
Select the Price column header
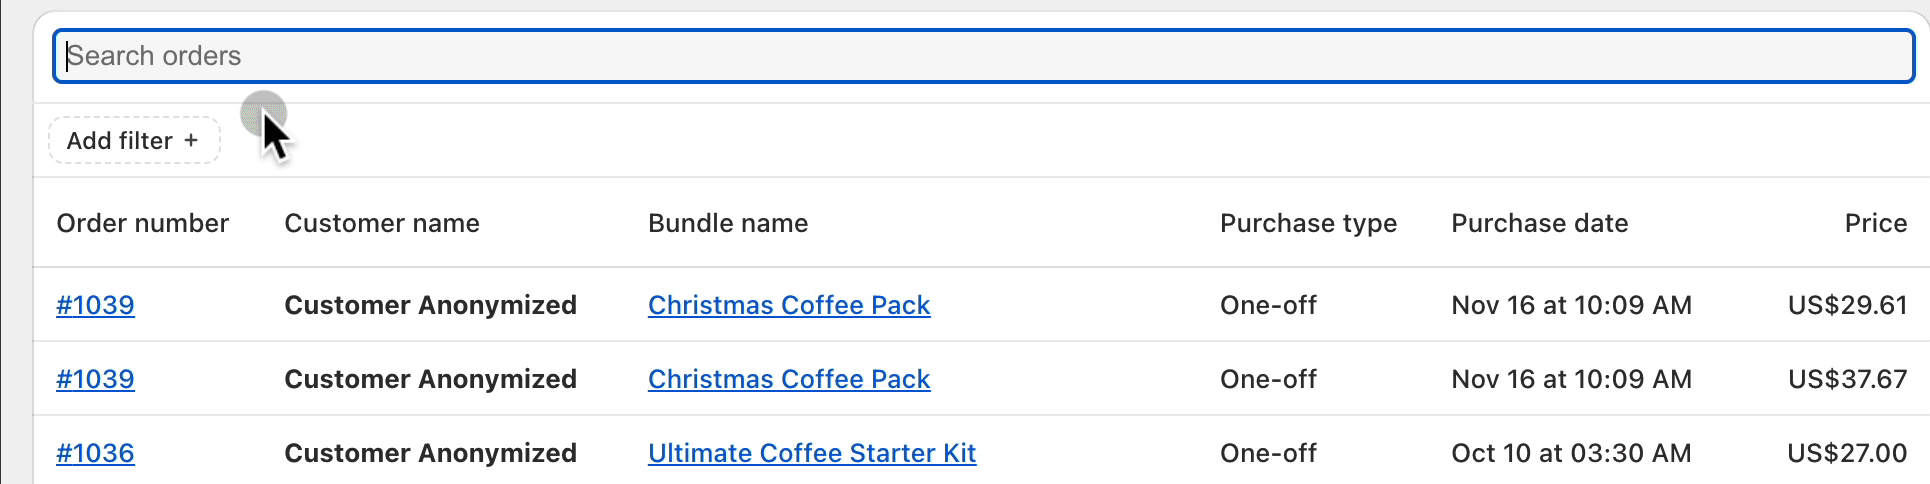1876,223
